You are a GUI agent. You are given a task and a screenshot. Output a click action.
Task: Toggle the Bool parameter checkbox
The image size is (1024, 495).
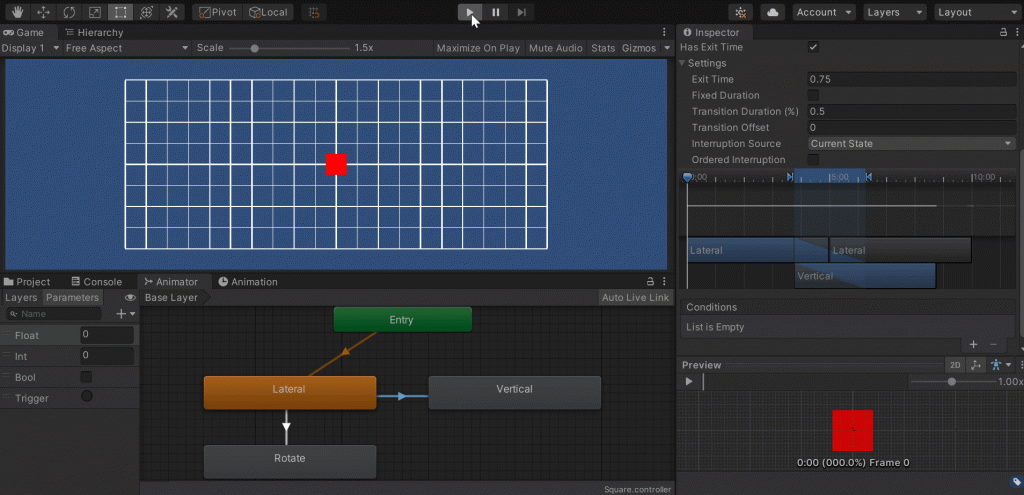86,377
